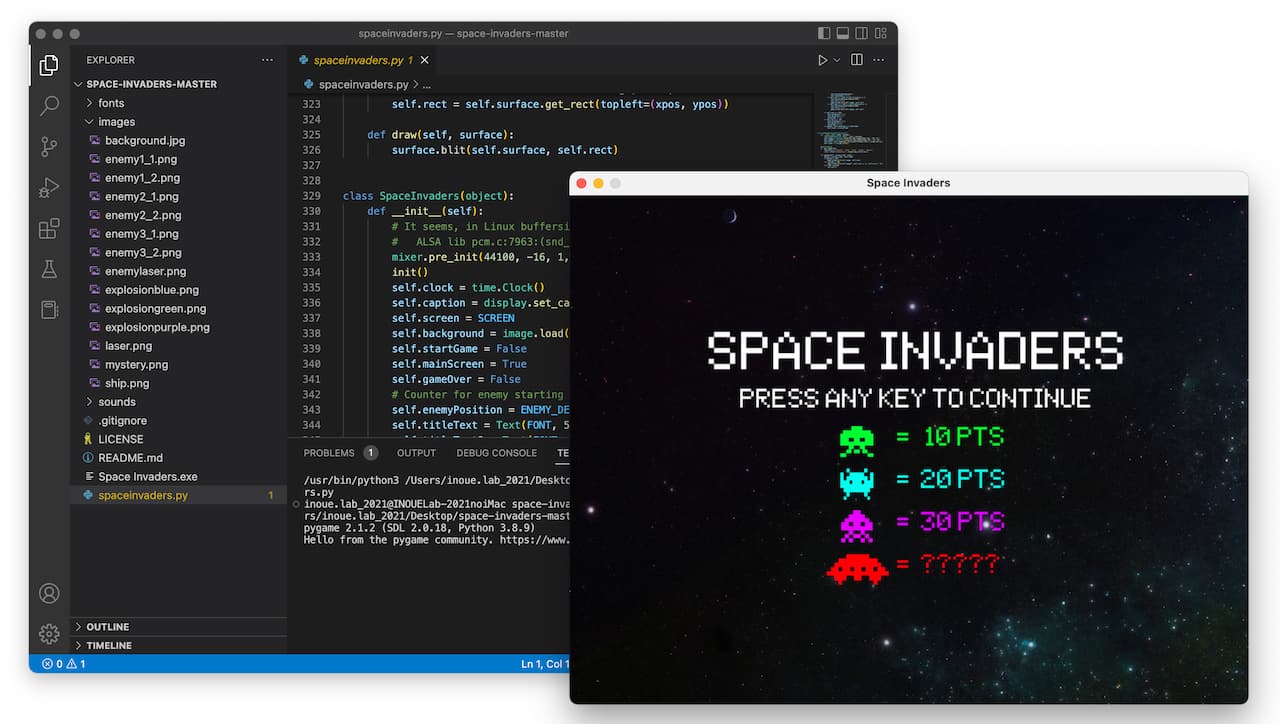Open the run button dropdown arrow

click(837, 60)
